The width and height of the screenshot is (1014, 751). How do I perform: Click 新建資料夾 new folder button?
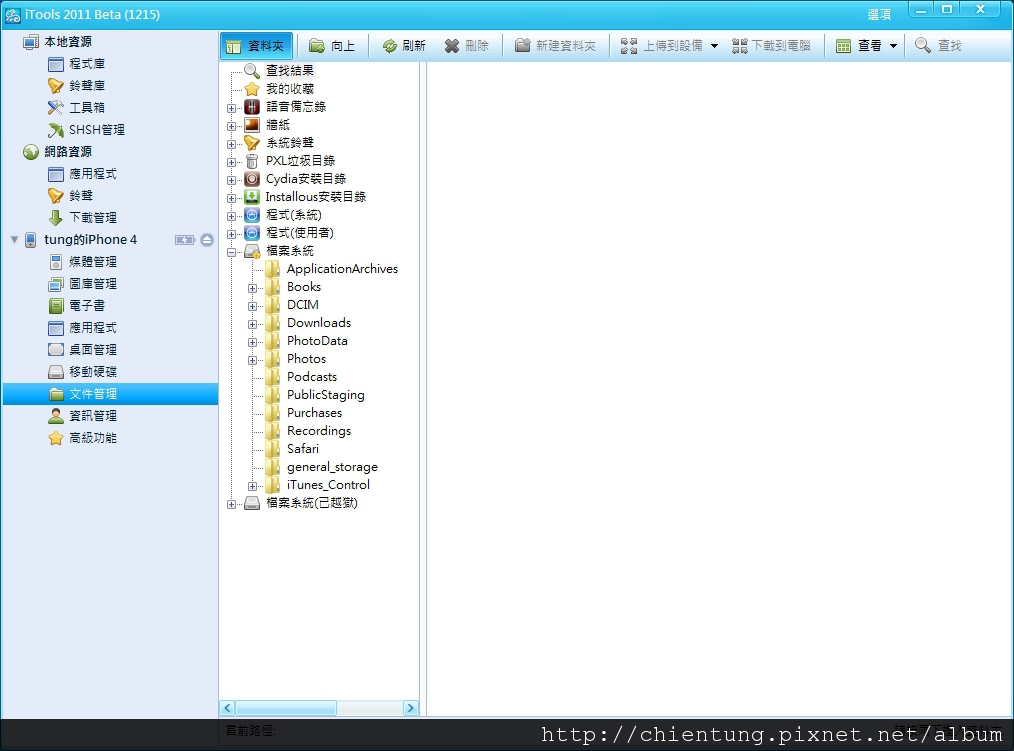click(556, 45)
